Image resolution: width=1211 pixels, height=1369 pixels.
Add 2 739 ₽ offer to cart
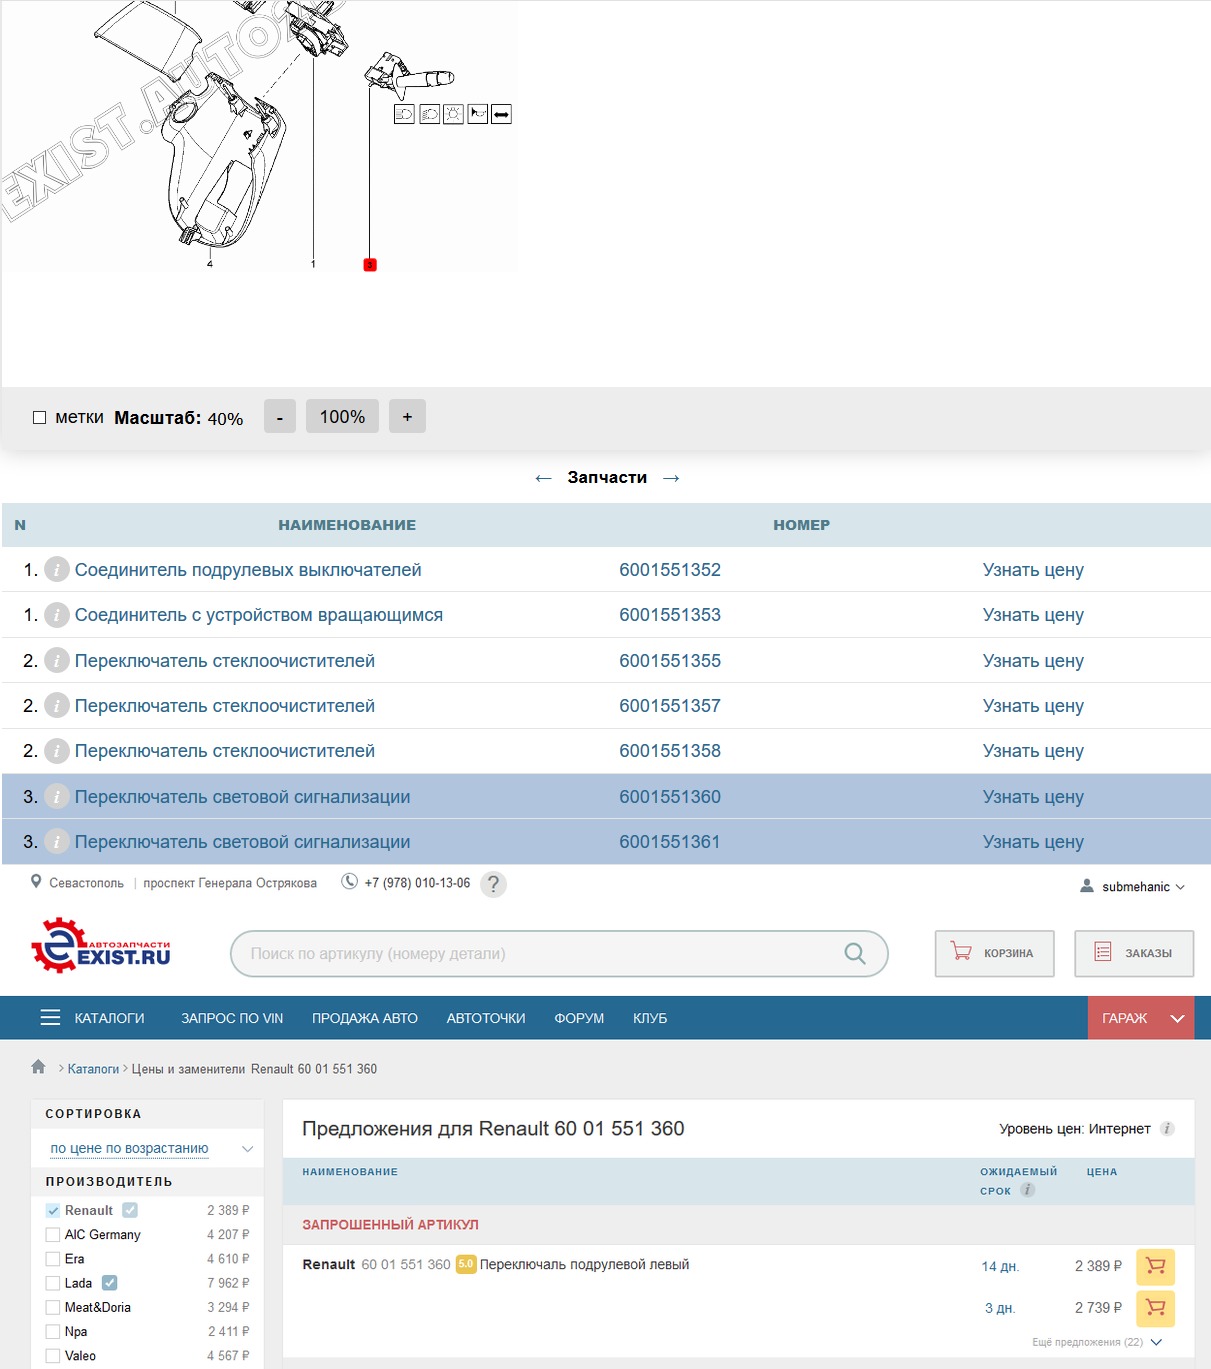pos(1155,1308)
